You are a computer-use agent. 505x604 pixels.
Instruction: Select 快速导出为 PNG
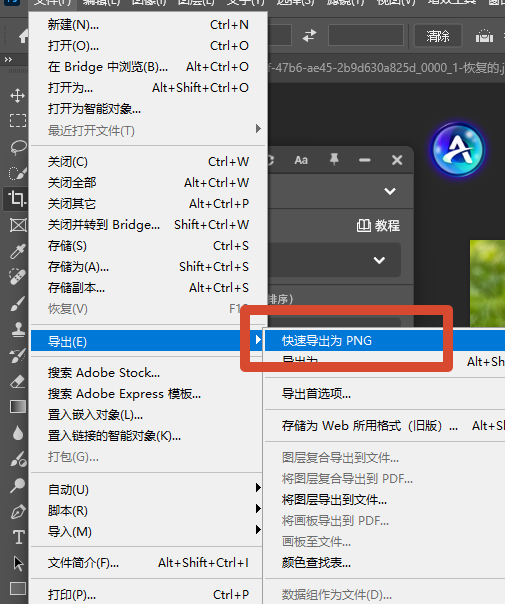click(x=384, y=341)
